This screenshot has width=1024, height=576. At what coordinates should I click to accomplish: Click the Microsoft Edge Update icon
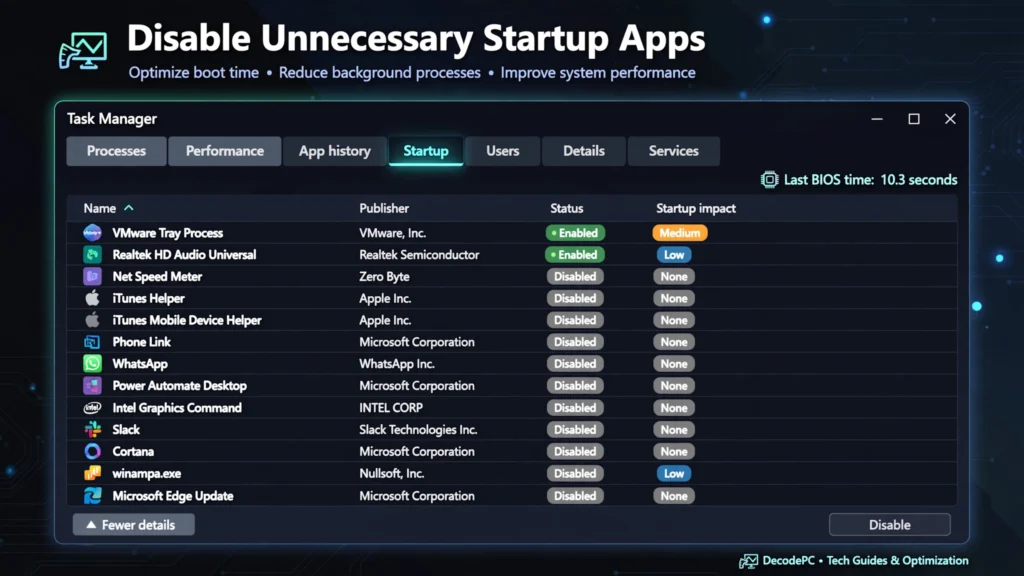(93, 496)
